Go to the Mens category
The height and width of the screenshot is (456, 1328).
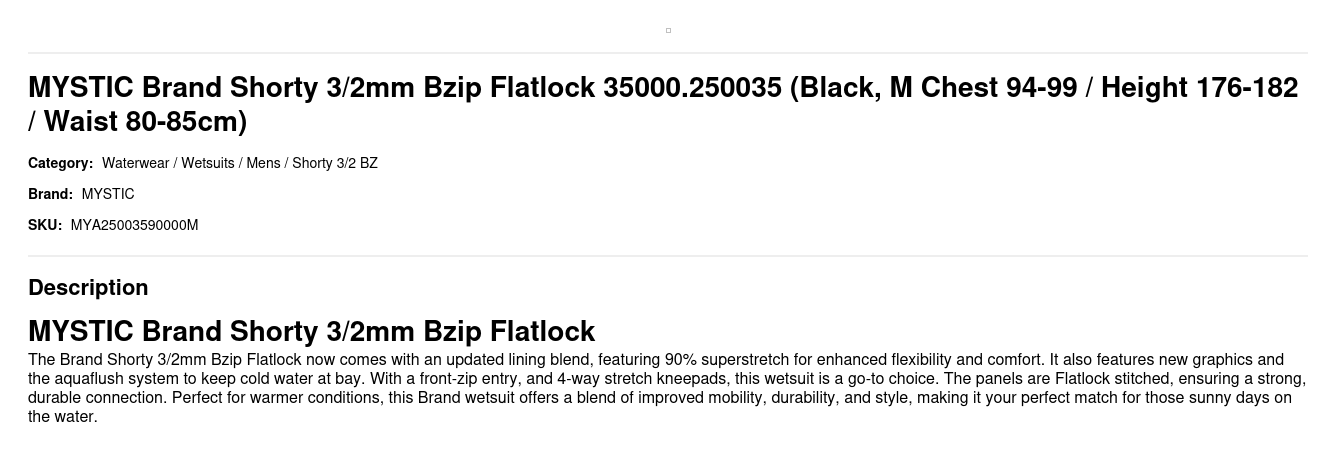263,163
